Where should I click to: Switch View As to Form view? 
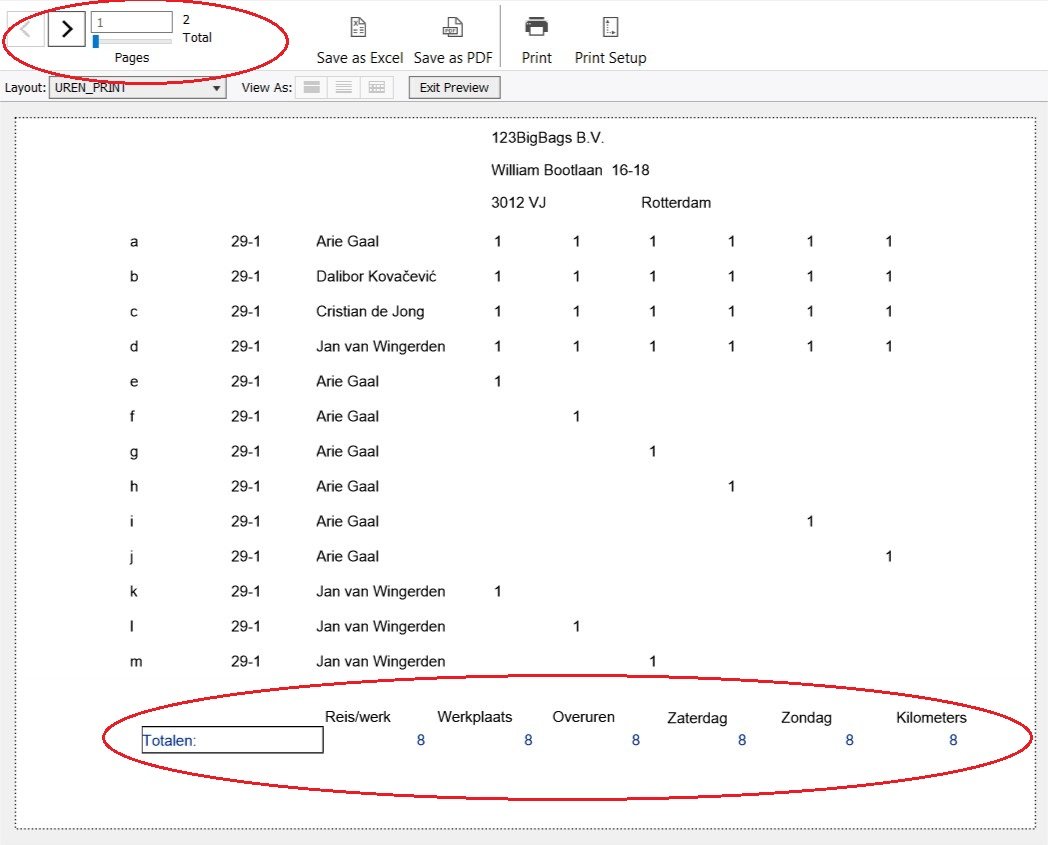click(312, 88)
